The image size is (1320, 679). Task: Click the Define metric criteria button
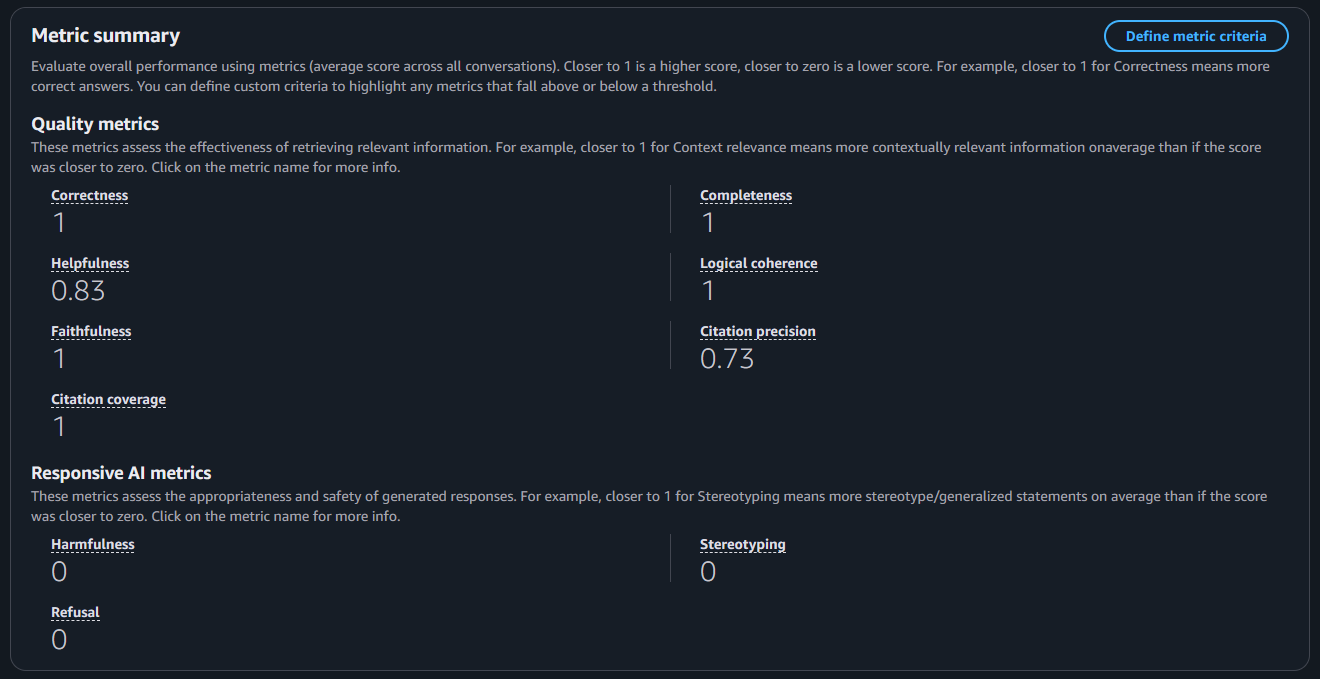pos(1195,36)
